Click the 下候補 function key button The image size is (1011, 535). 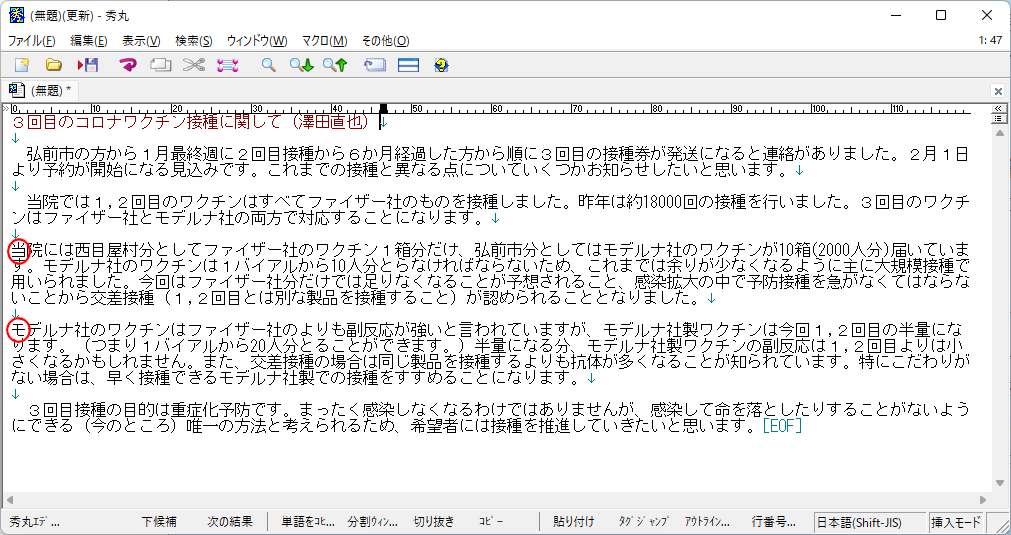(x=159, y=521)
